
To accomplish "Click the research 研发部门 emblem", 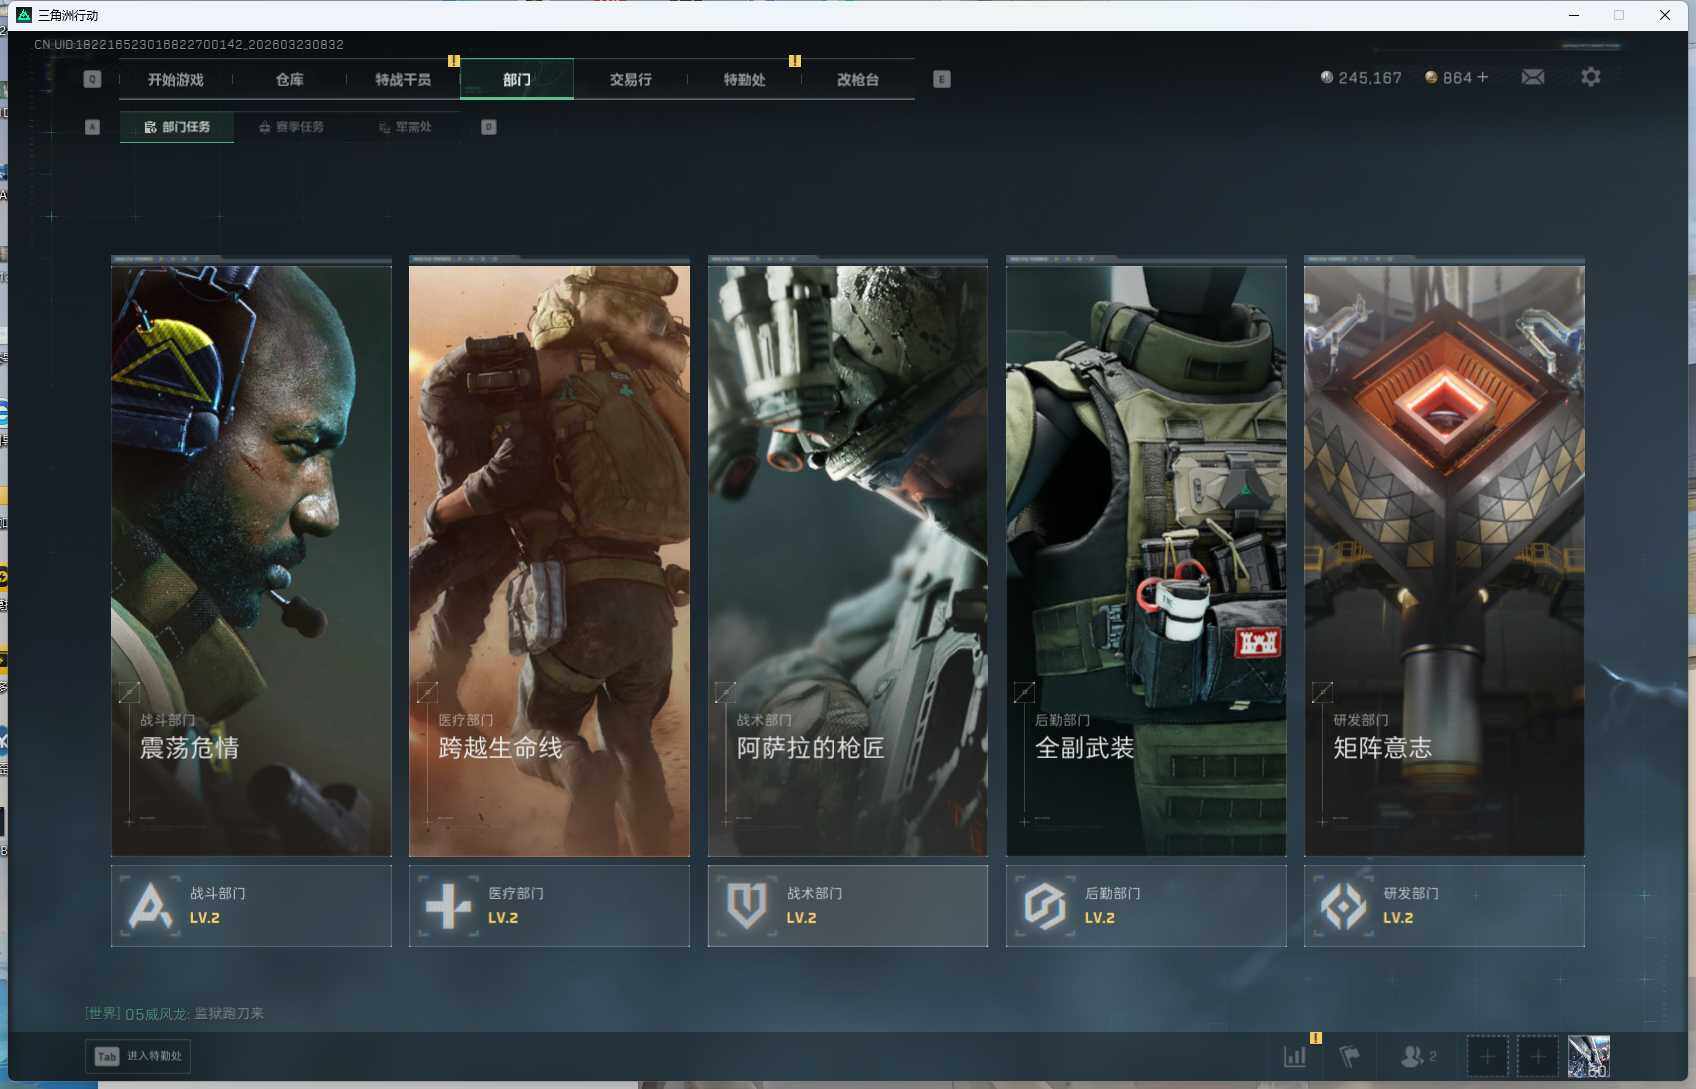I will coord(1343,906).
